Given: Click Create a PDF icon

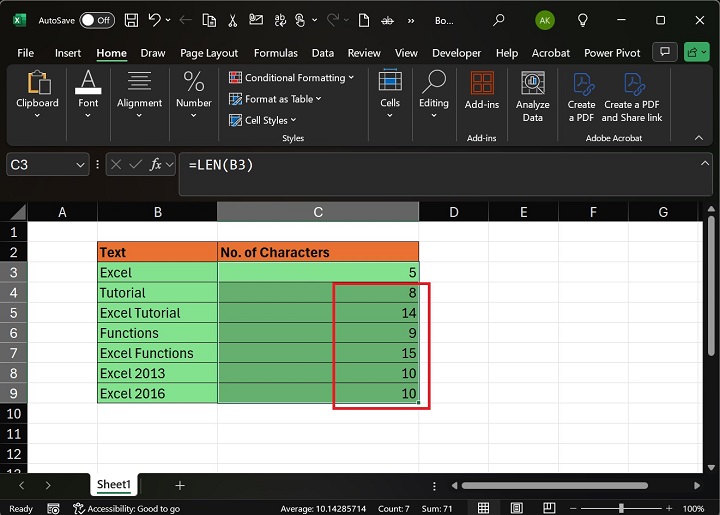Looking at the screenshot, I should 581,97.
